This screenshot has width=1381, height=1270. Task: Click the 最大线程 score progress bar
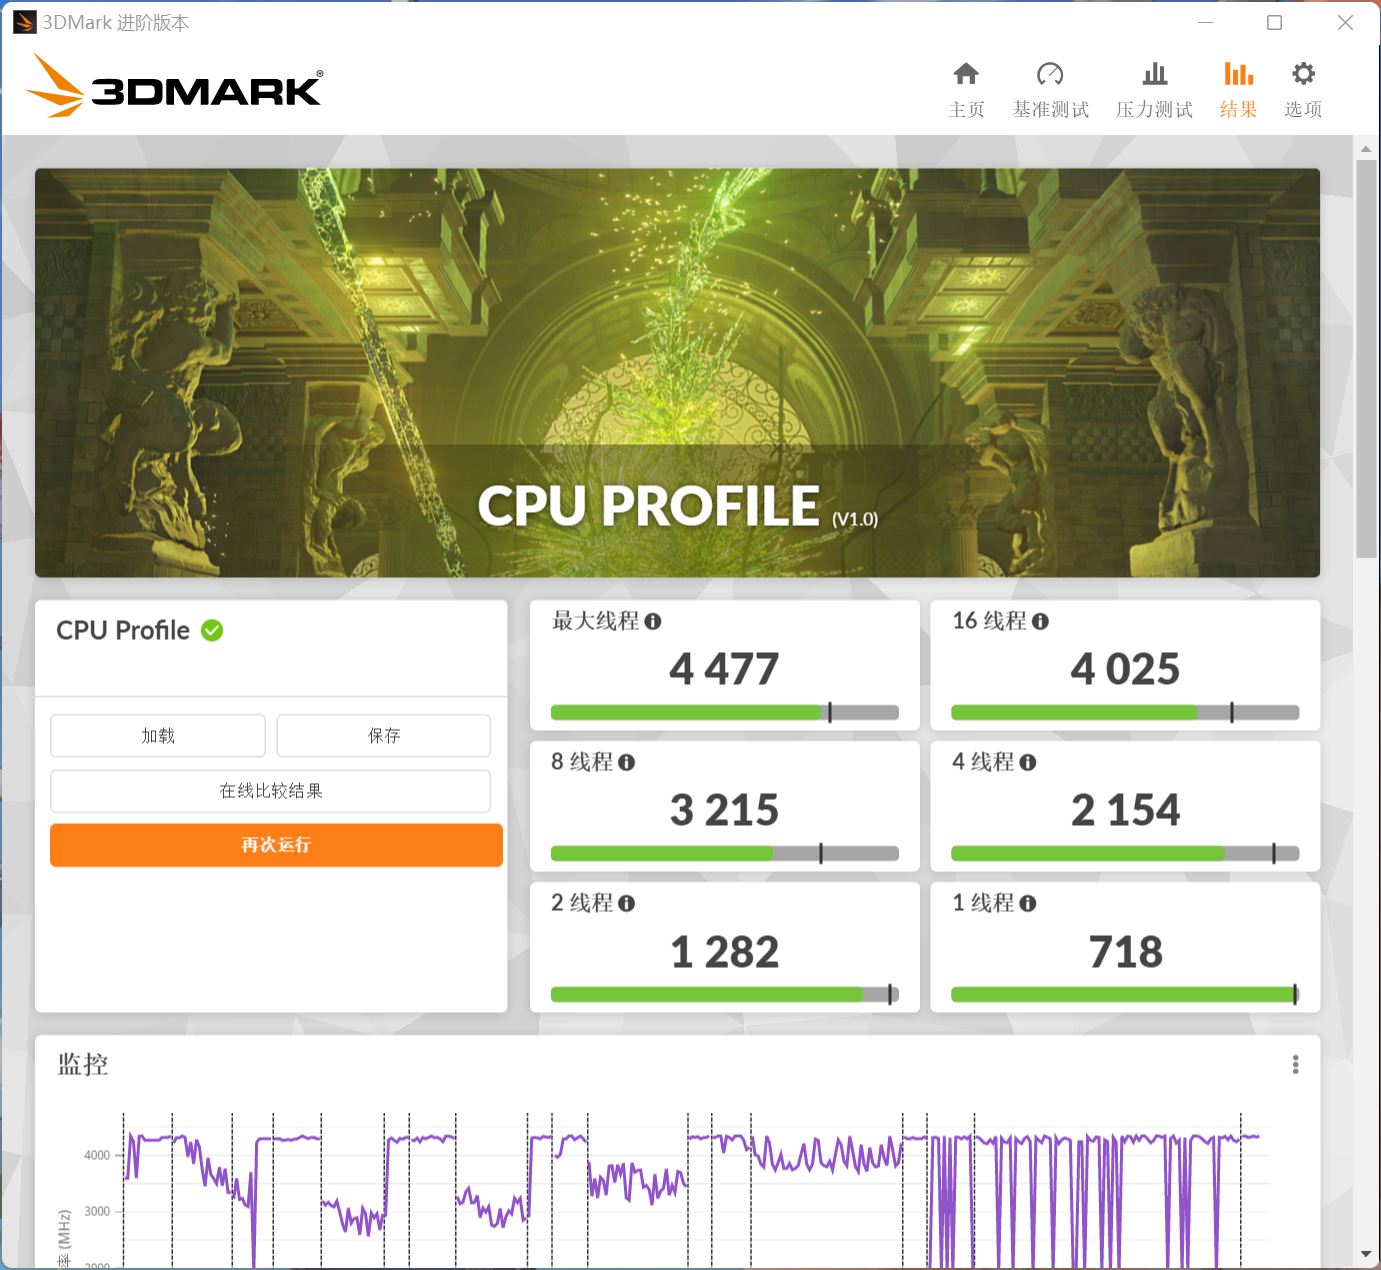(x=725, y=712)
